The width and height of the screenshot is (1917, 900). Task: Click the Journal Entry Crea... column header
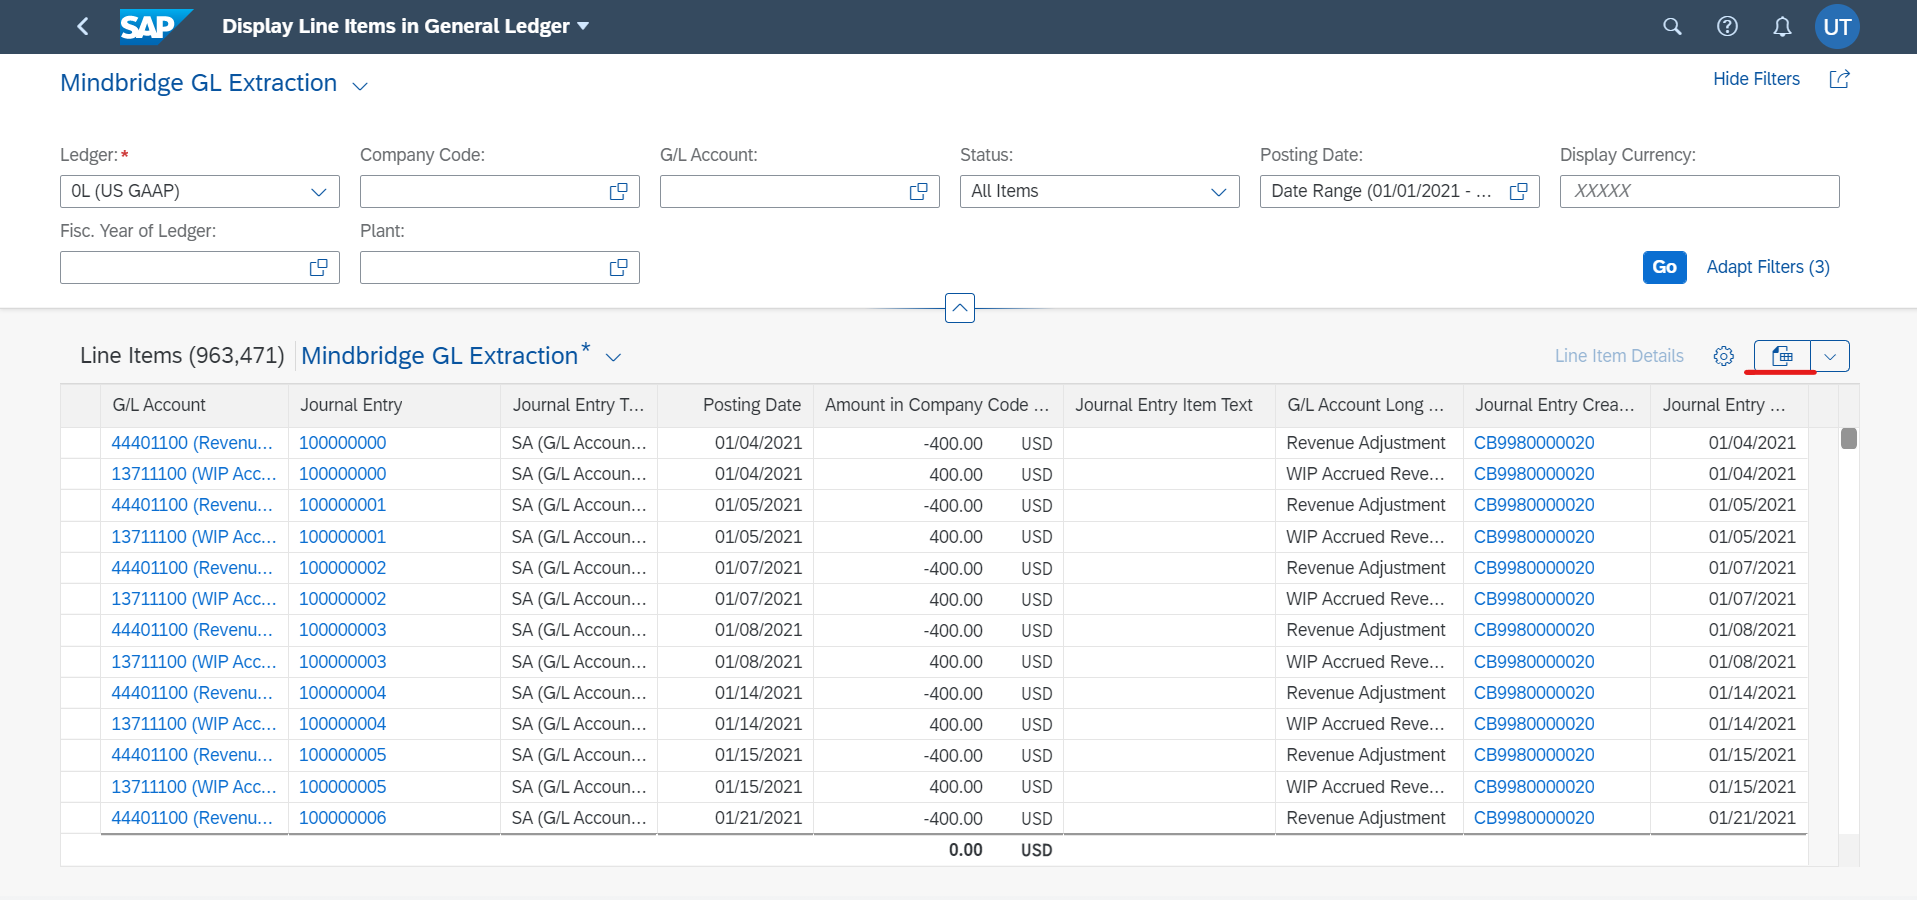[1556, 405]
